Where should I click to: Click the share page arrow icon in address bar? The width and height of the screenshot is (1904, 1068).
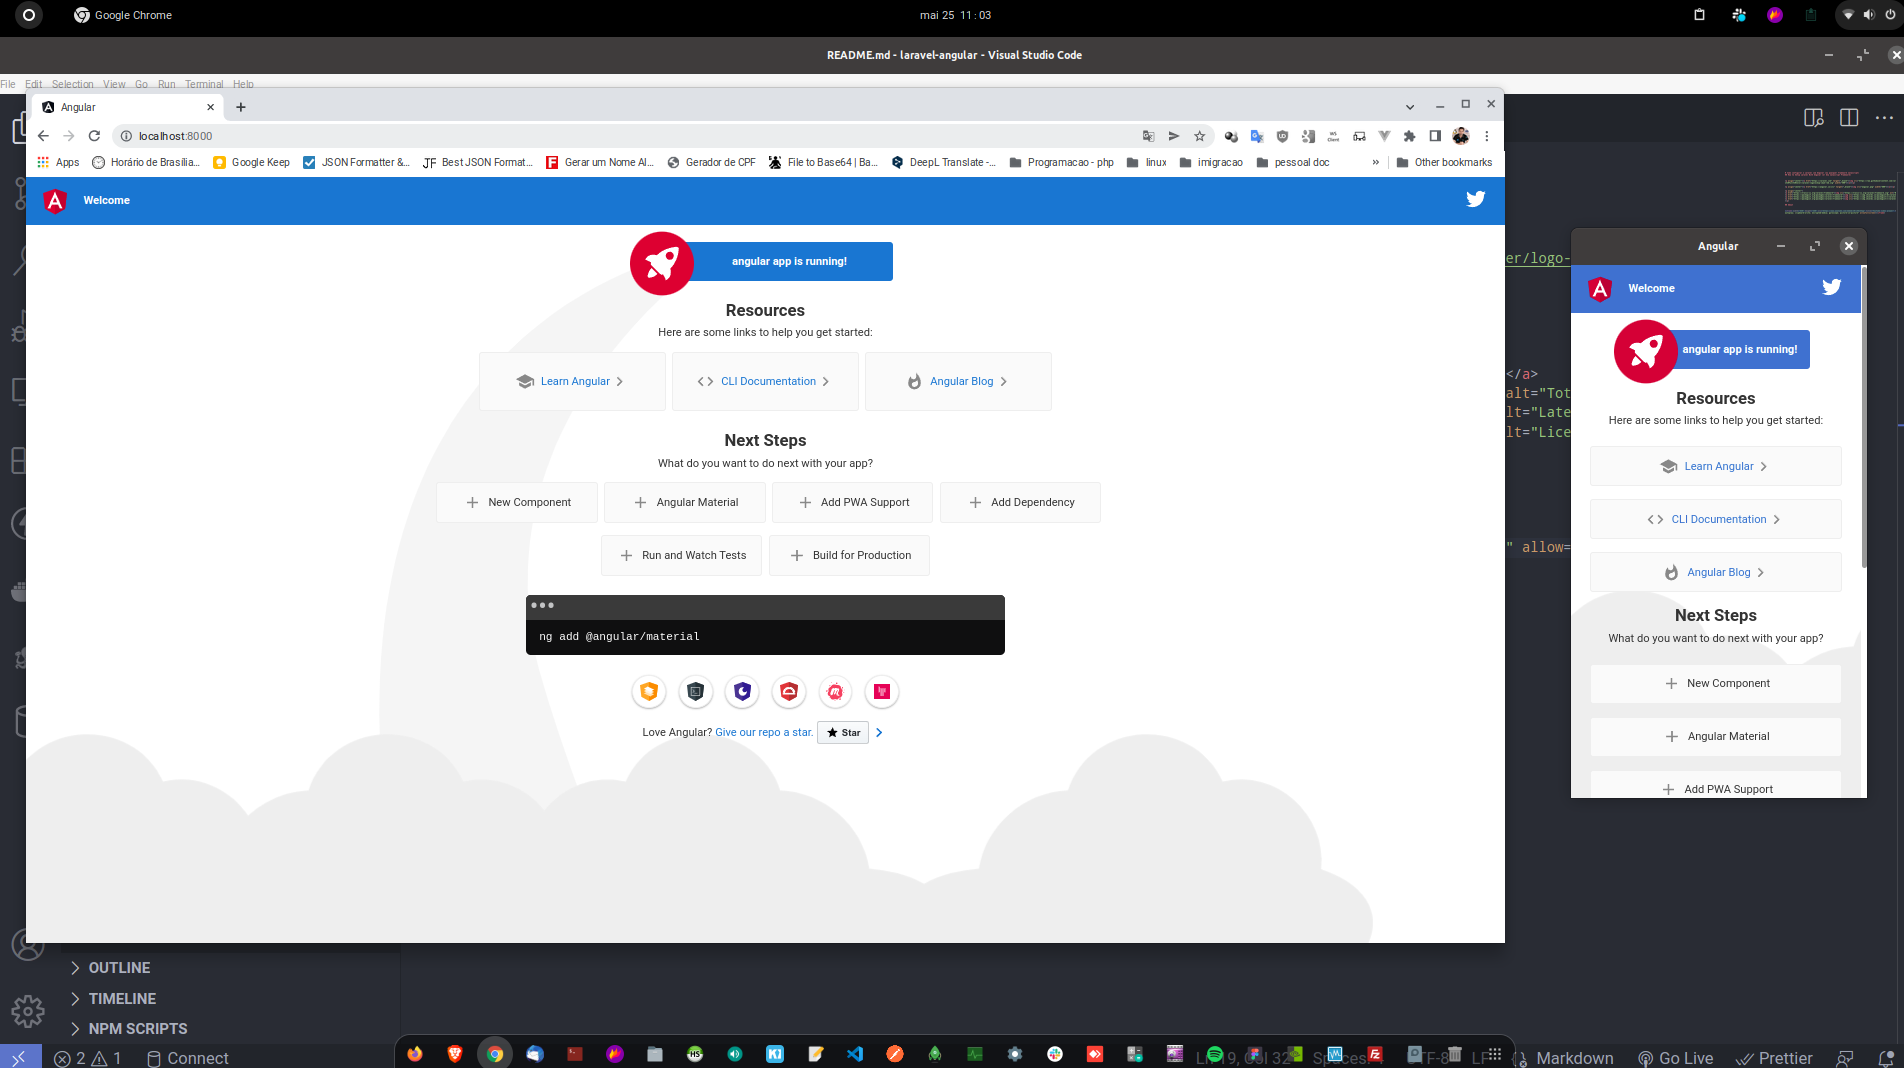pyautogui.click(x=1174, y=136)
